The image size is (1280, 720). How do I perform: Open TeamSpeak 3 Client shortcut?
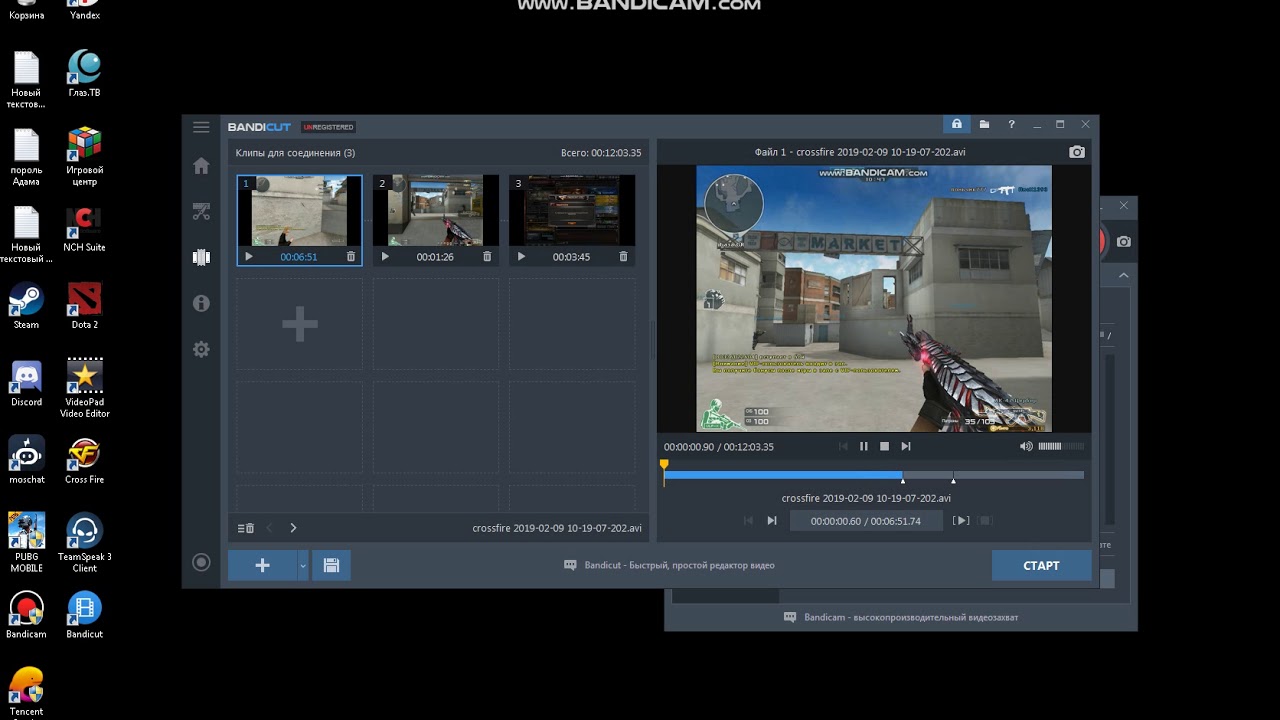[x=85, y=544]
